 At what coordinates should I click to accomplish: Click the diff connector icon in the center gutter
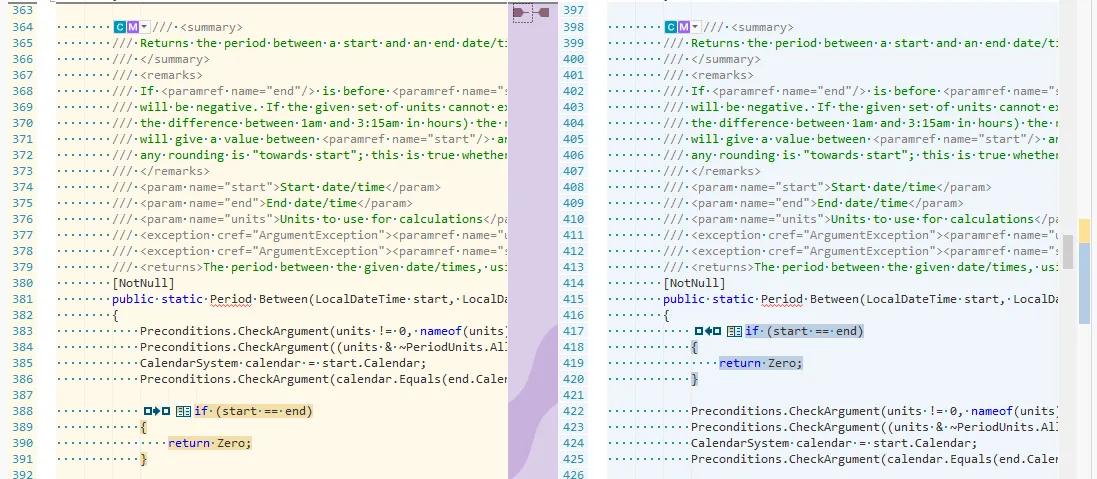click(x=532, y=12)
